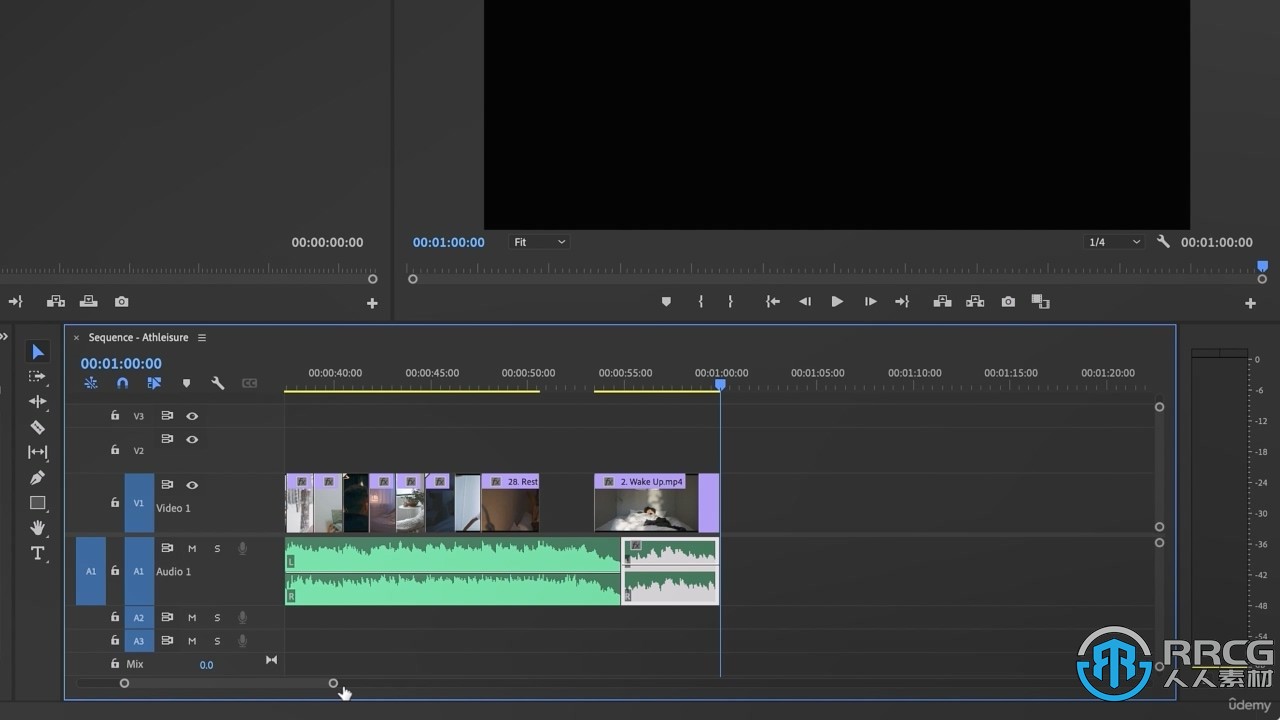Toggle lock on Audio 1 track

tap(115, 571)
